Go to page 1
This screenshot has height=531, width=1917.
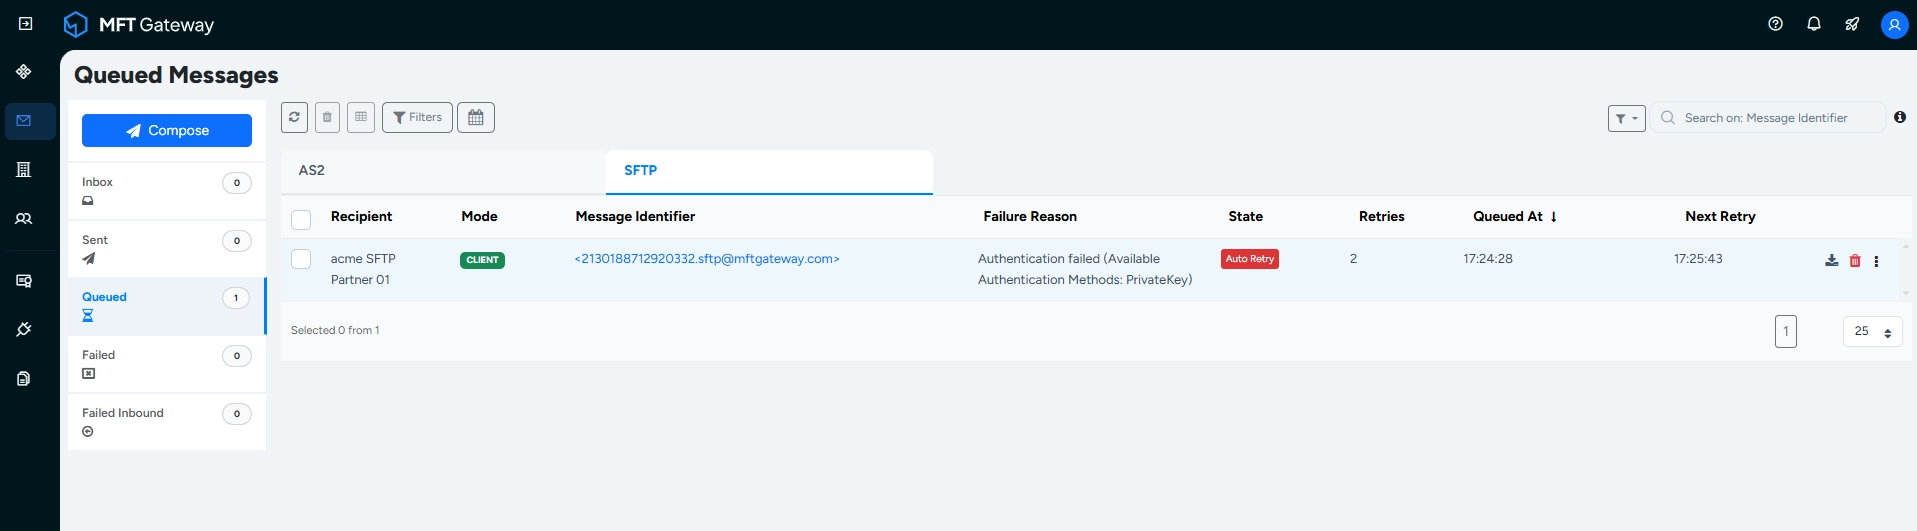(x=1786, y=331)
